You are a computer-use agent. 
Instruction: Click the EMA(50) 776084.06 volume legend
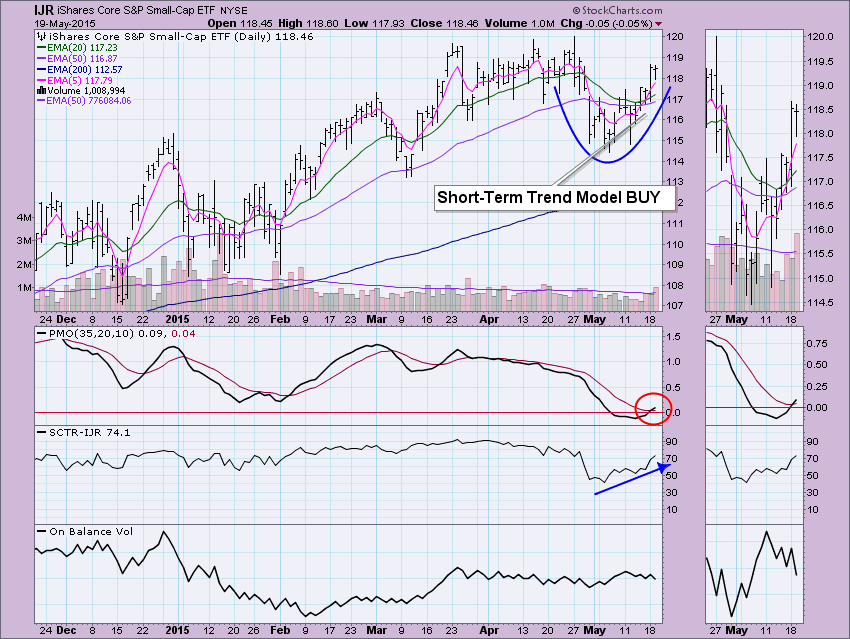[84, 101]
